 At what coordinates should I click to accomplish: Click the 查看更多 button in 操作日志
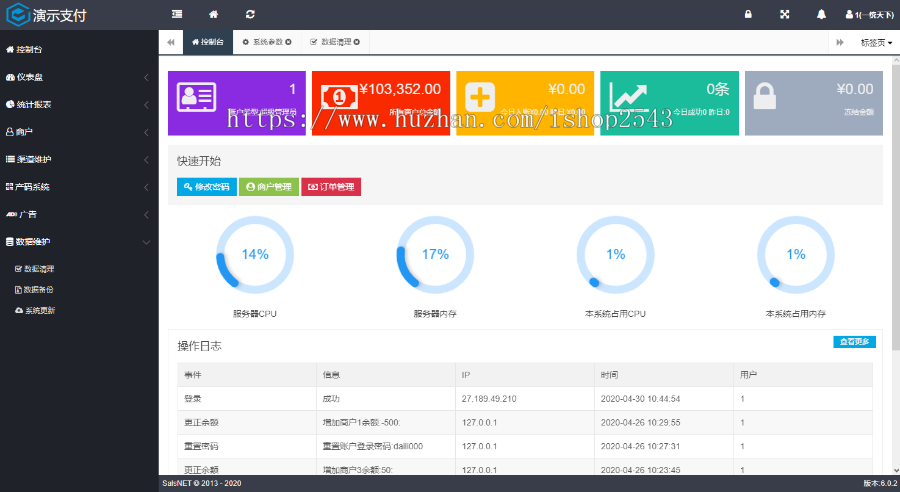pos(854,342)
